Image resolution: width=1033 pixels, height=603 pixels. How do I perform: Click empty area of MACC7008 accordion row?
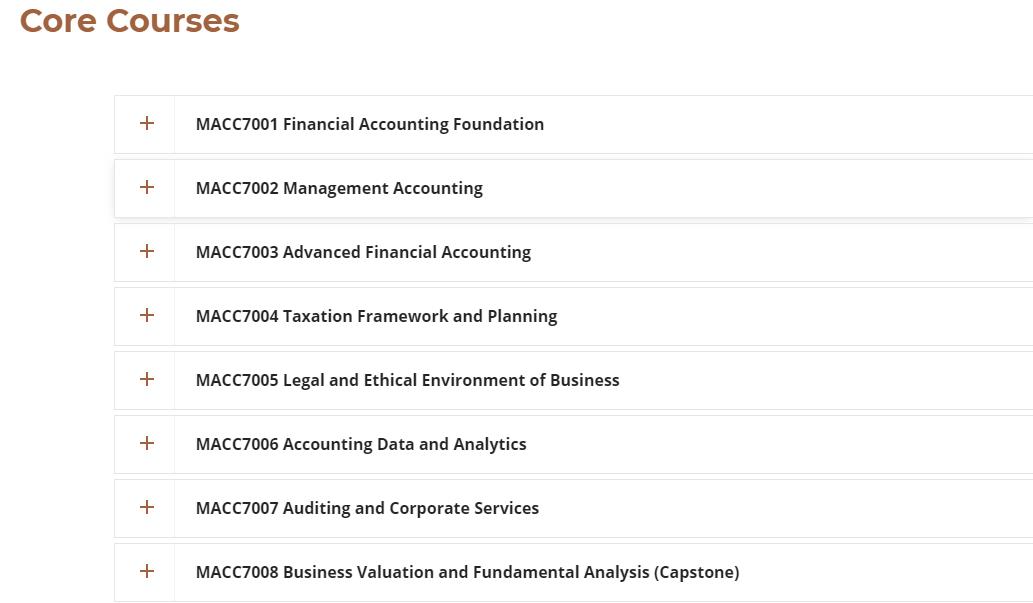(900, 572)
